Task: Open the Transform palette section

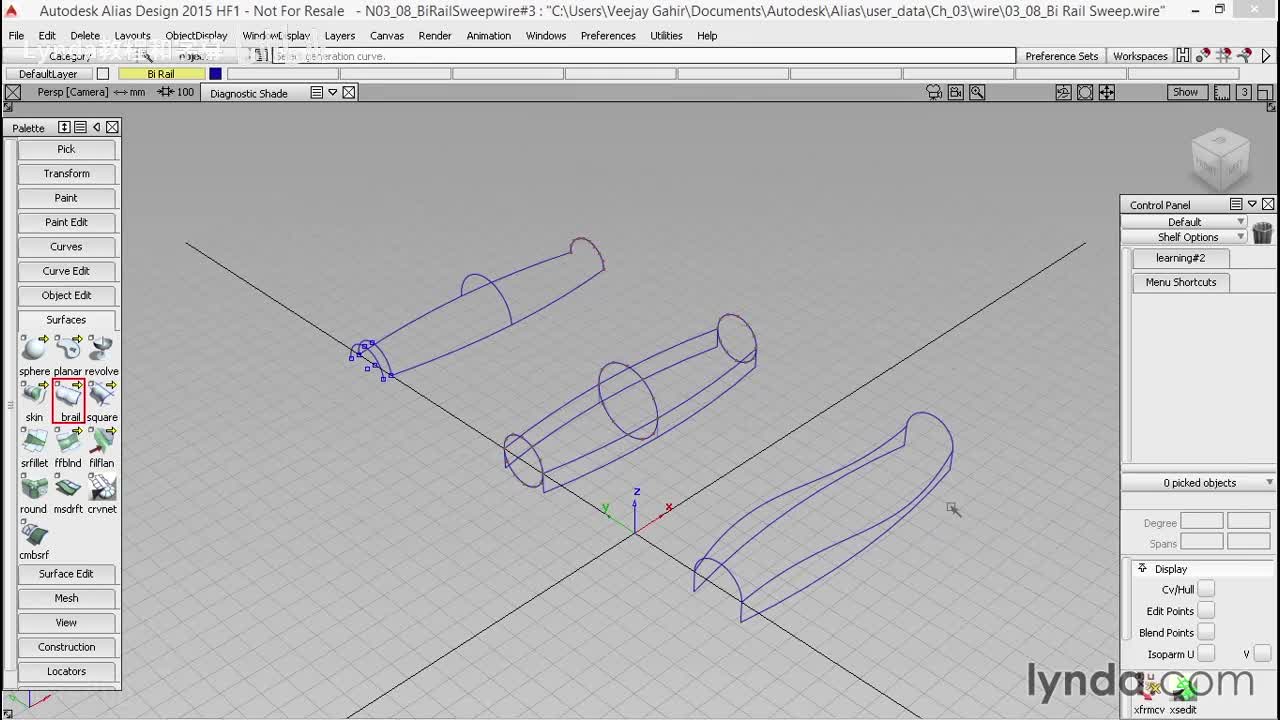Action: coord(66,173)
